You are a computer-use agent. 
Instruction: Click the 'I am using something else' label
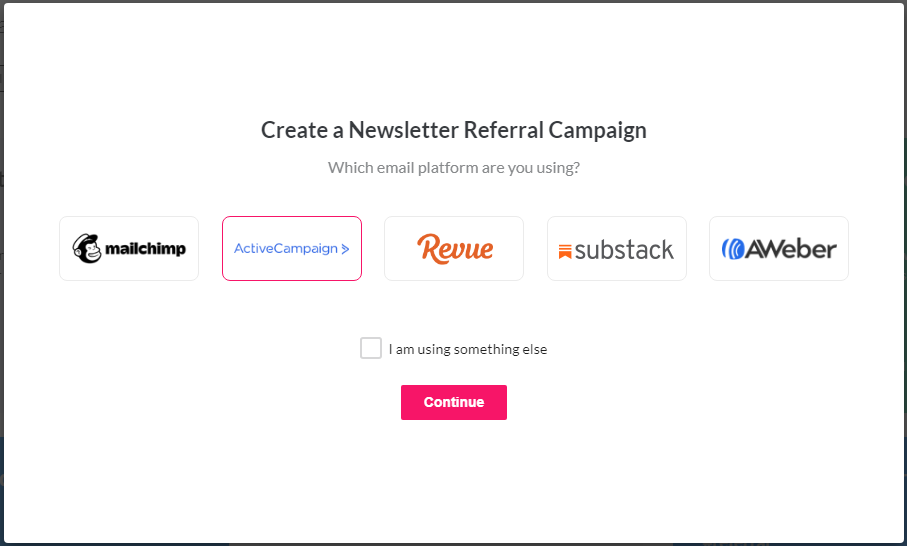click(x=468, y=349)
